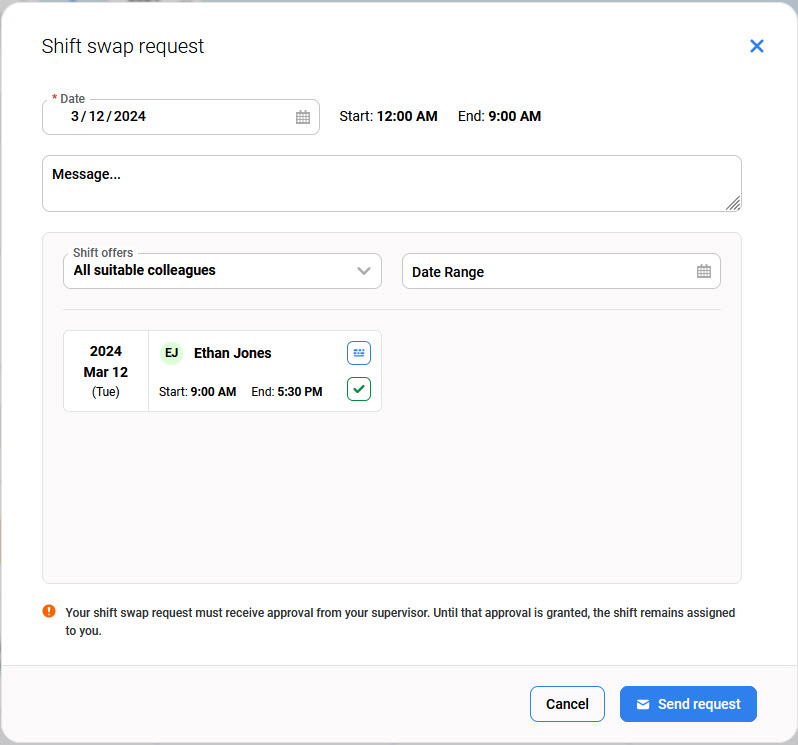Send the shift swap request
Screen dimensions: 798x745
coord(688,704)
